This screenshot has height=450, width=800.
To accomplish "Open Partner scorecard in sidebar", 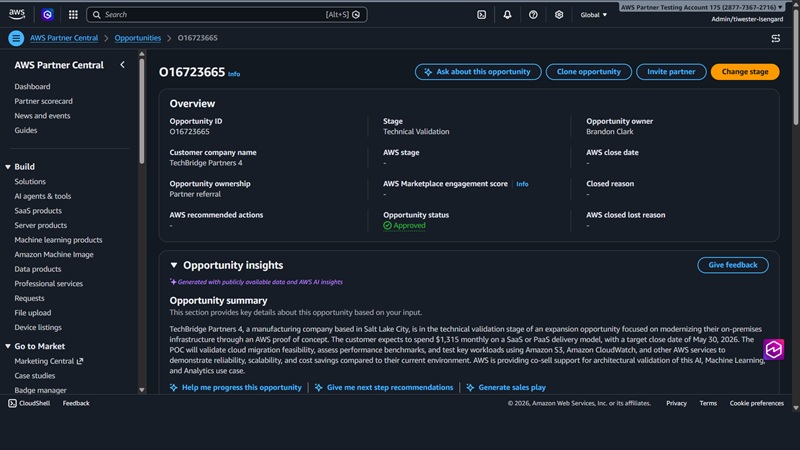I will coord(43,101).
